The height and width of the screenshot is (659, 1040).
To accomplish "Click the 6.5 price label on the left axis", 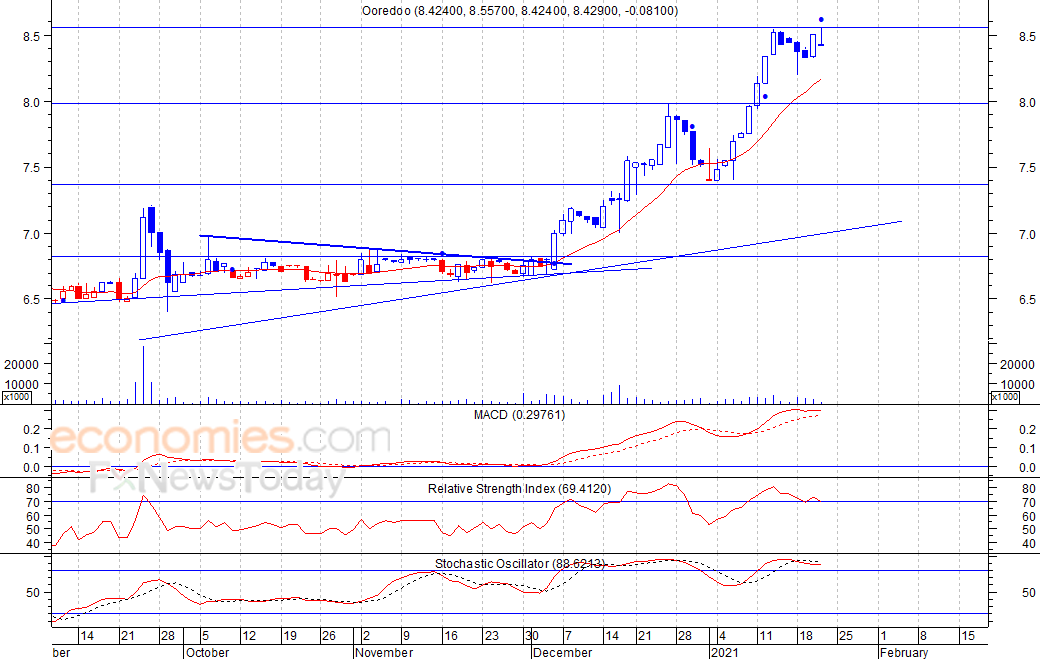I will 32,299.
